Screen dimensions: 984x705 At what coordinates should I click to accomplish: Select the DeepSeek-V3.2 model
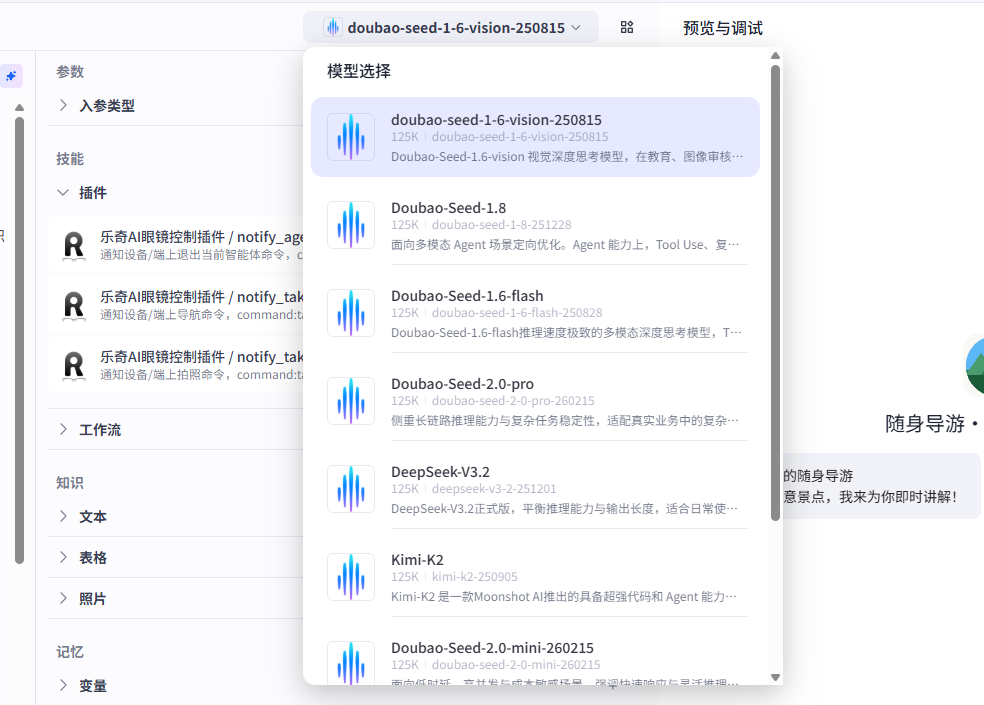[535, 488]
